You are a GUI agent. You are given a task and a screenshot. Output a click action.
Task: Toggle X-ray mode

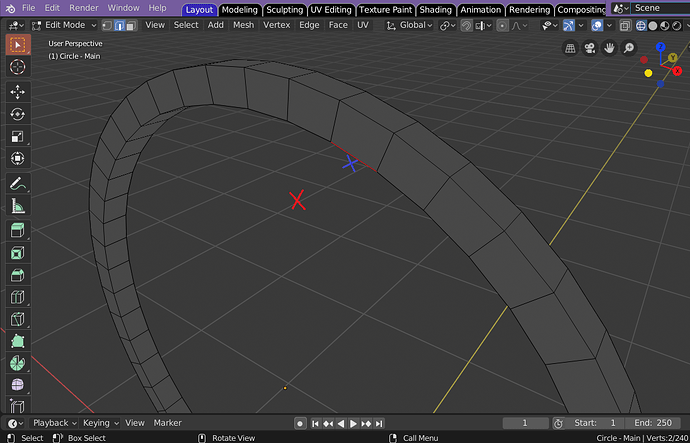625,26
